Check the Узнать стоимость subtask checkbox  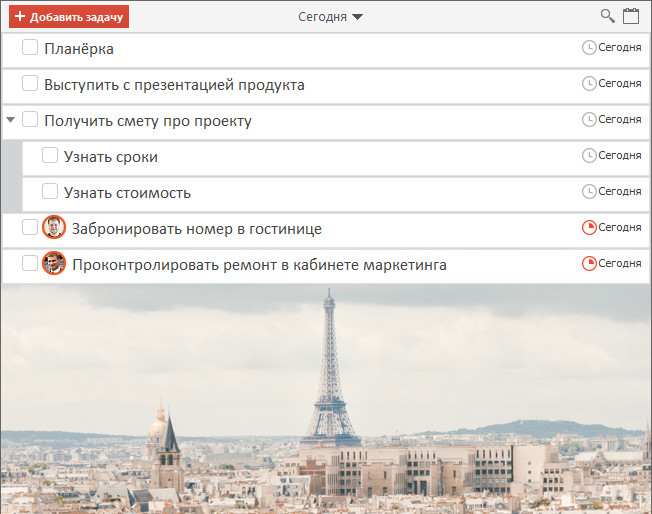coord(50,191)
